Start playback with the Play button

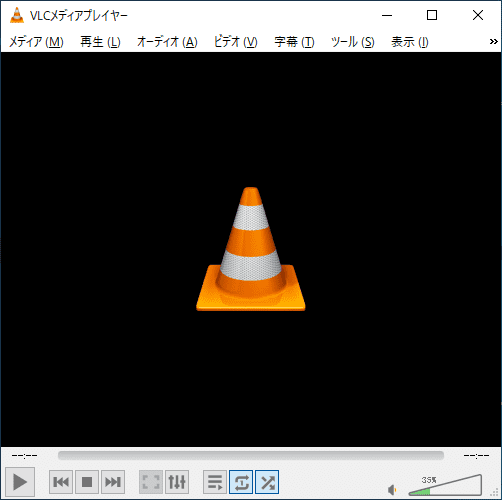pyautogui.click(x=20, y=482)
